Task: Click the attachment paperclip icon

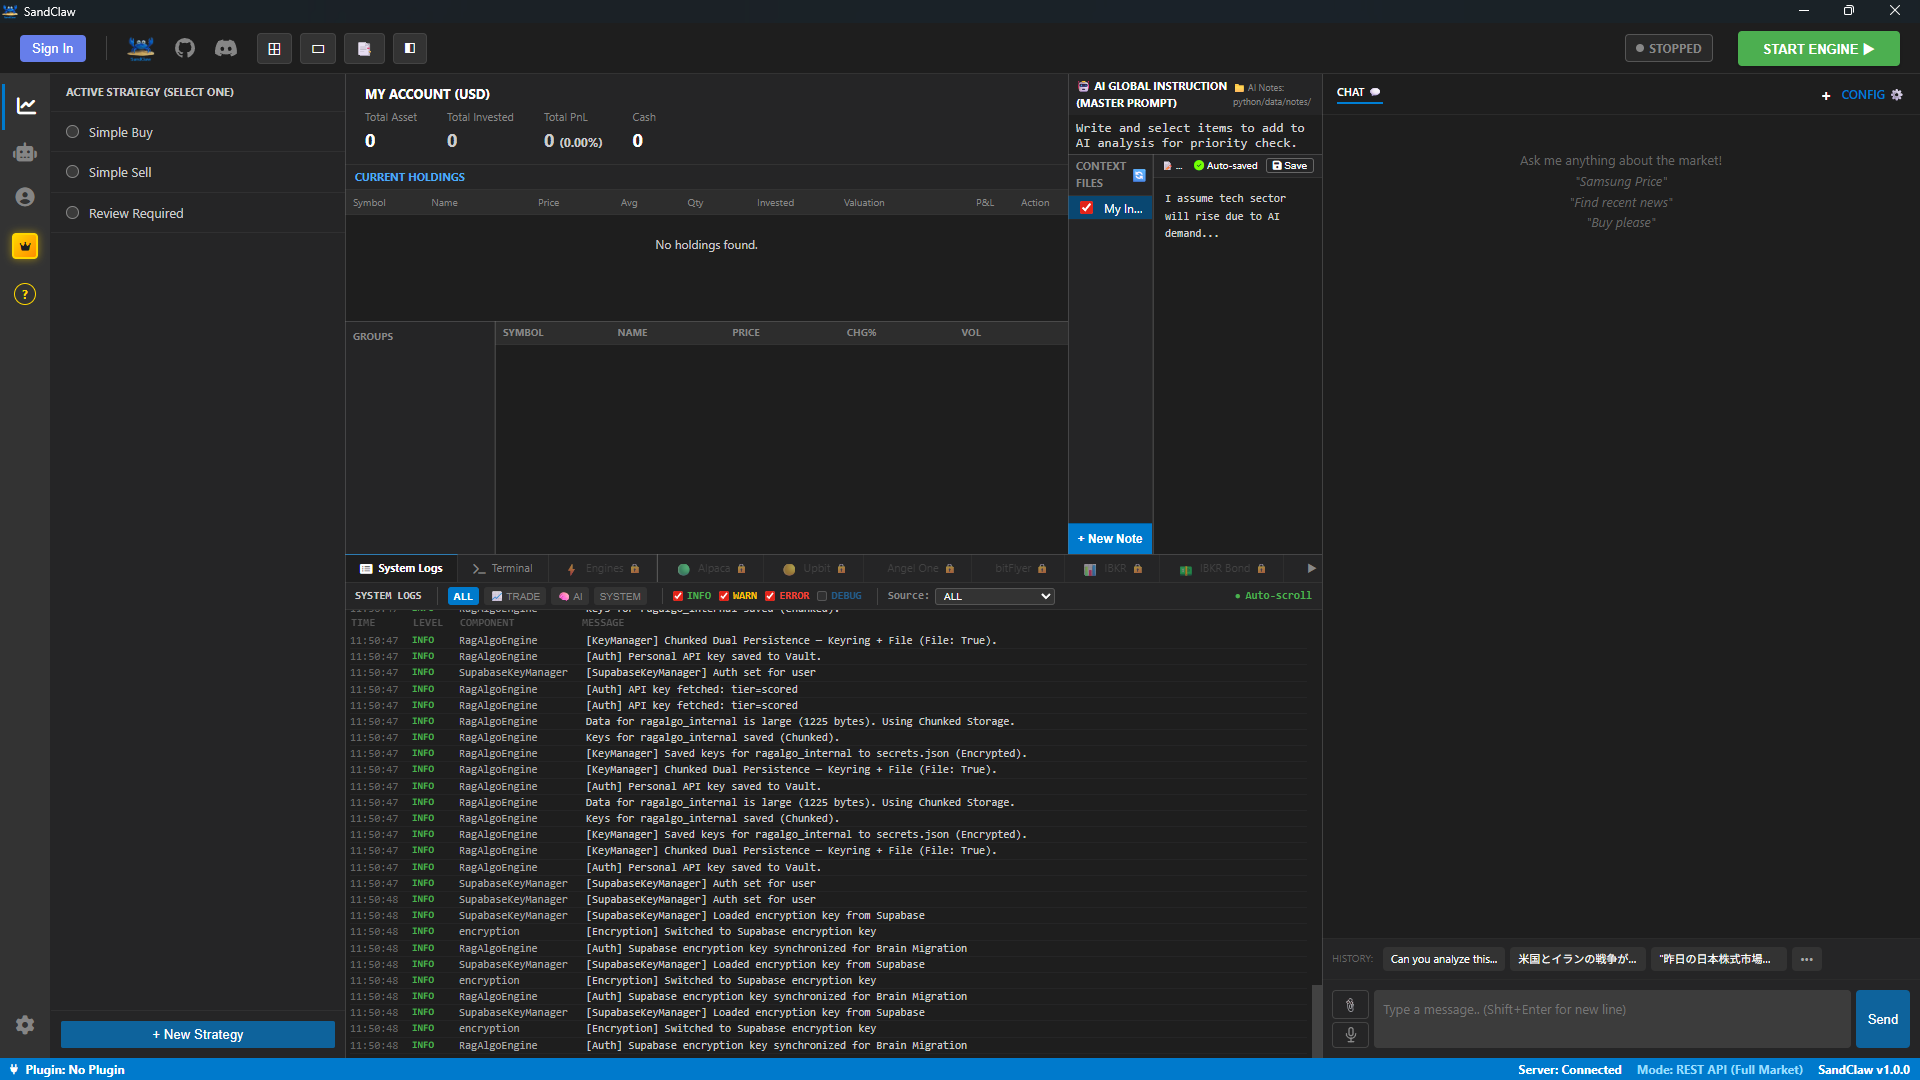Action: [x=1350, y=1005]
